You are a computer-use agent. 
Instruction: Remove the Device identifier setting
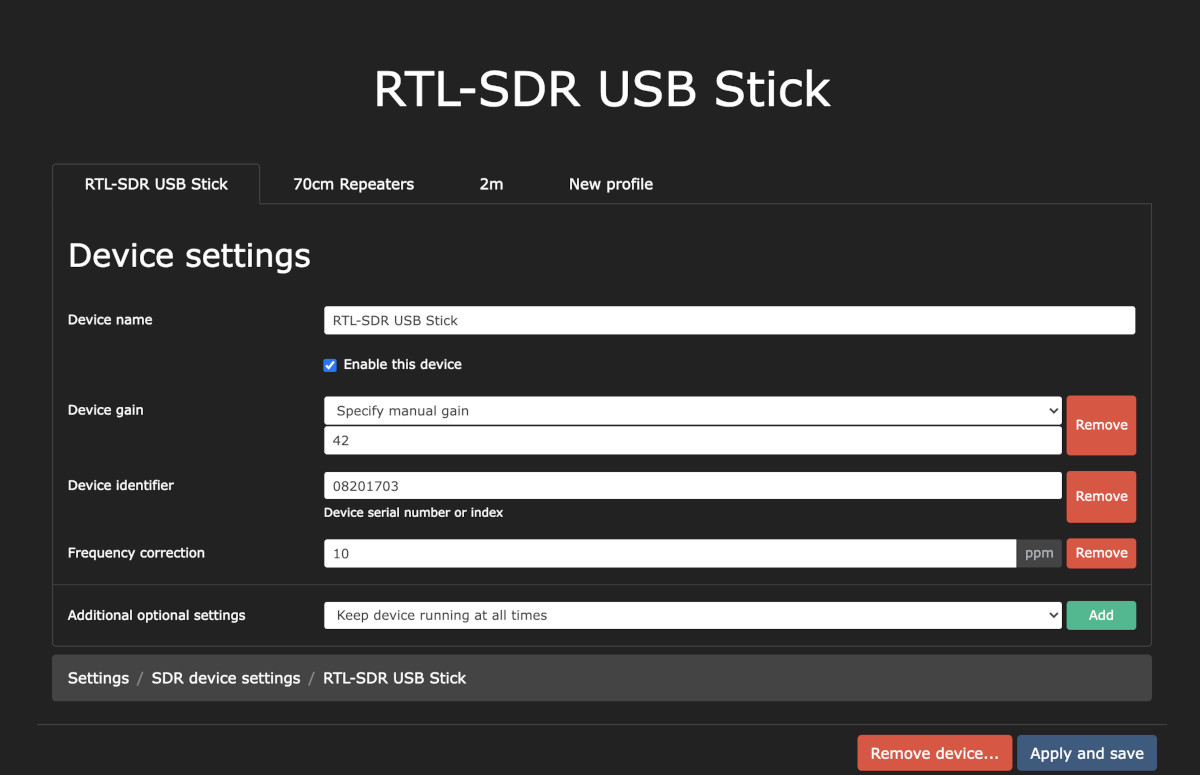click(1101, 497)
